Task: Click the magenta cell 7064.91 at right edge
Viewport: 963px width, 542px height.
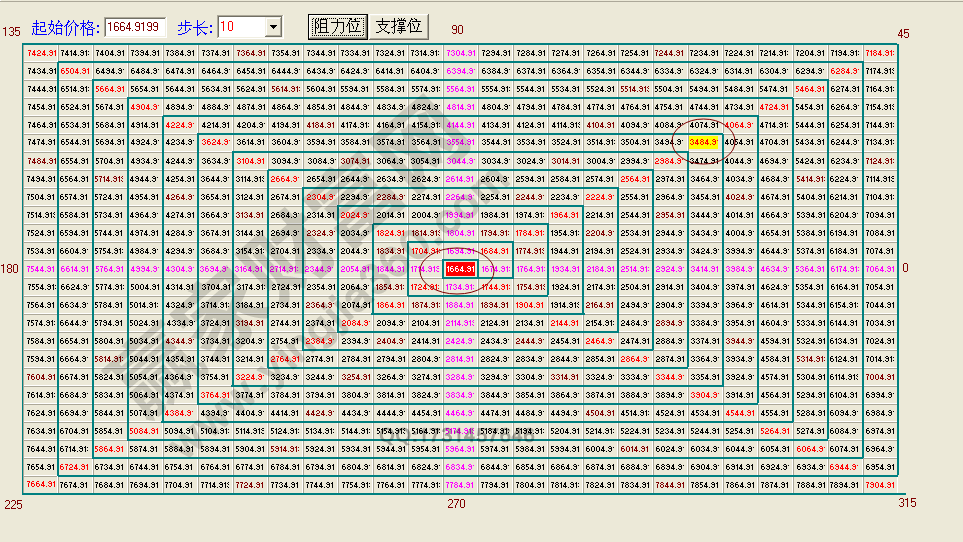Action: coord(880,269)
